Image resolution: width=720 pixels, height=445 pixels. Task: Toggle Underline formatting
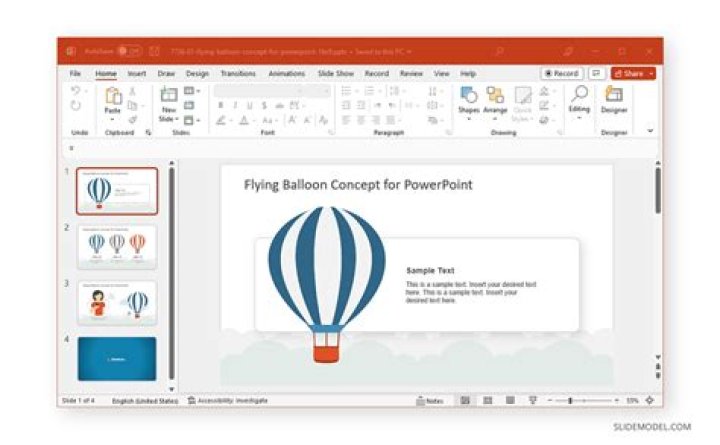(250, 106)
